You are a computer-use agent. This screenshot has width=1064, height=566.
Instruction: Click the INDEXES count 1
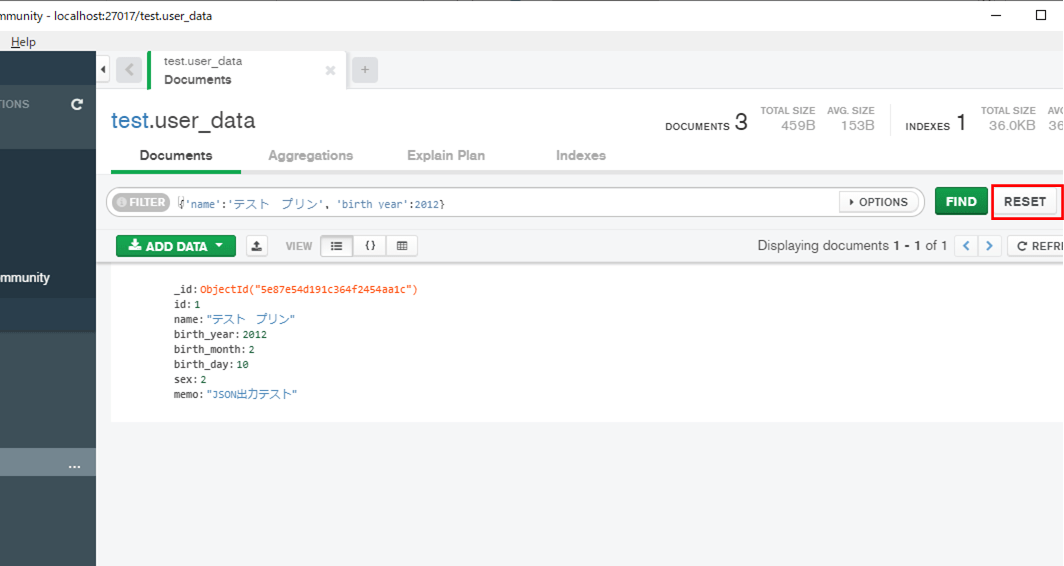click(961, 122)
